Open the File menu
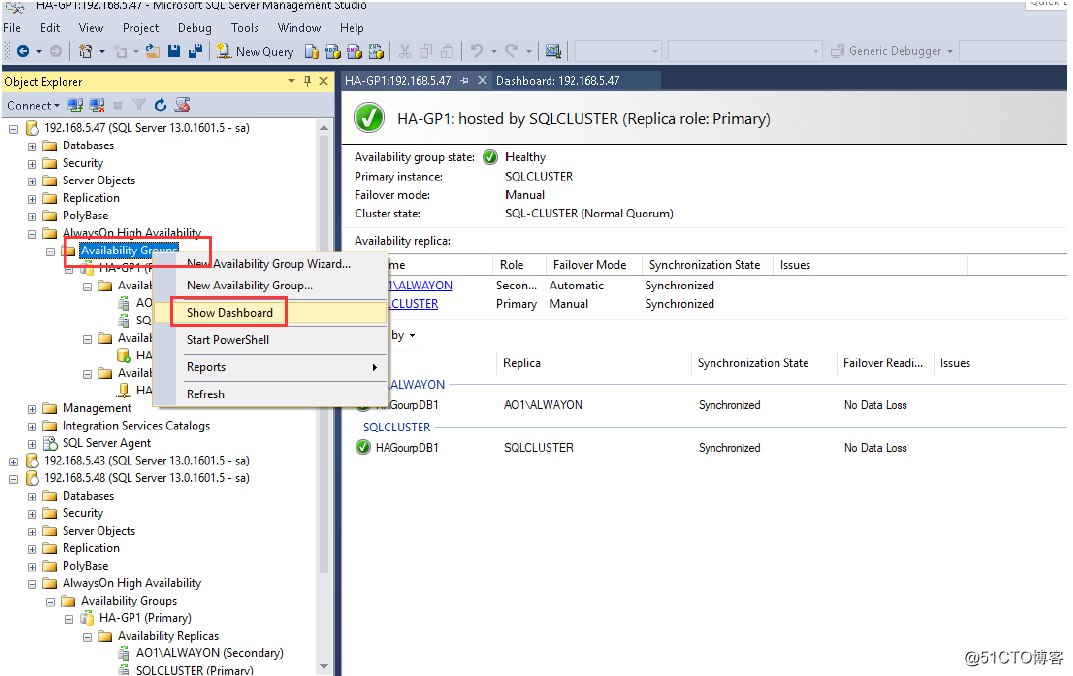This screenshot has height=676, width=1073. (12, 28)
